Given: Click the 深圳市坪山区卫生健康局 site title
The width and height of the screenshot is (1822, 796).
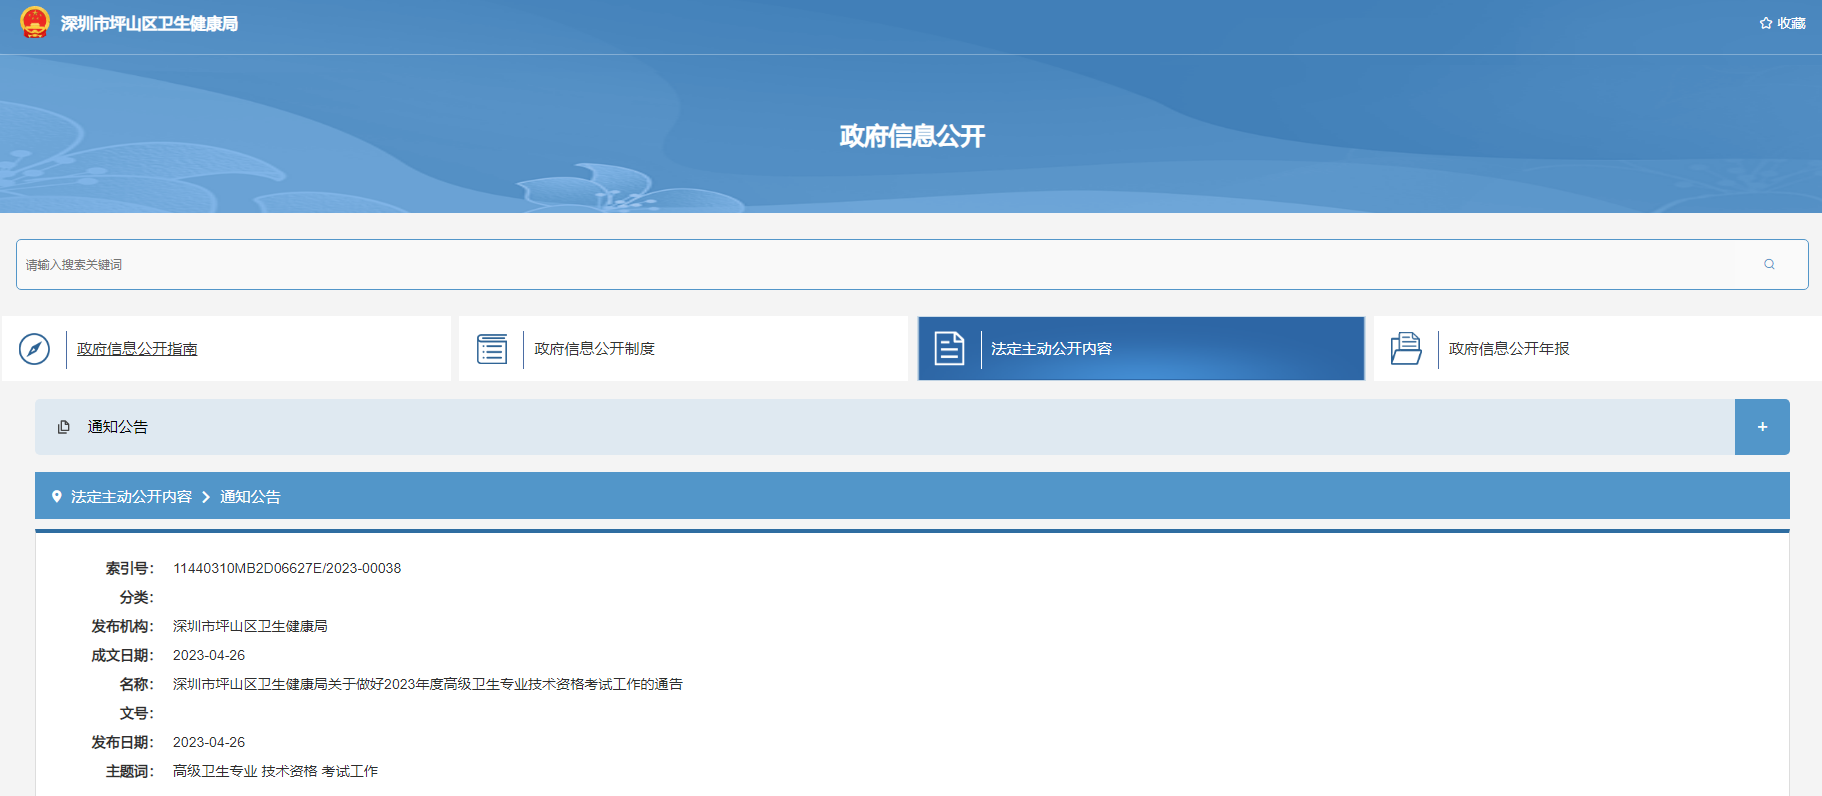Looking at the screenshot, I should coord(149,23).
